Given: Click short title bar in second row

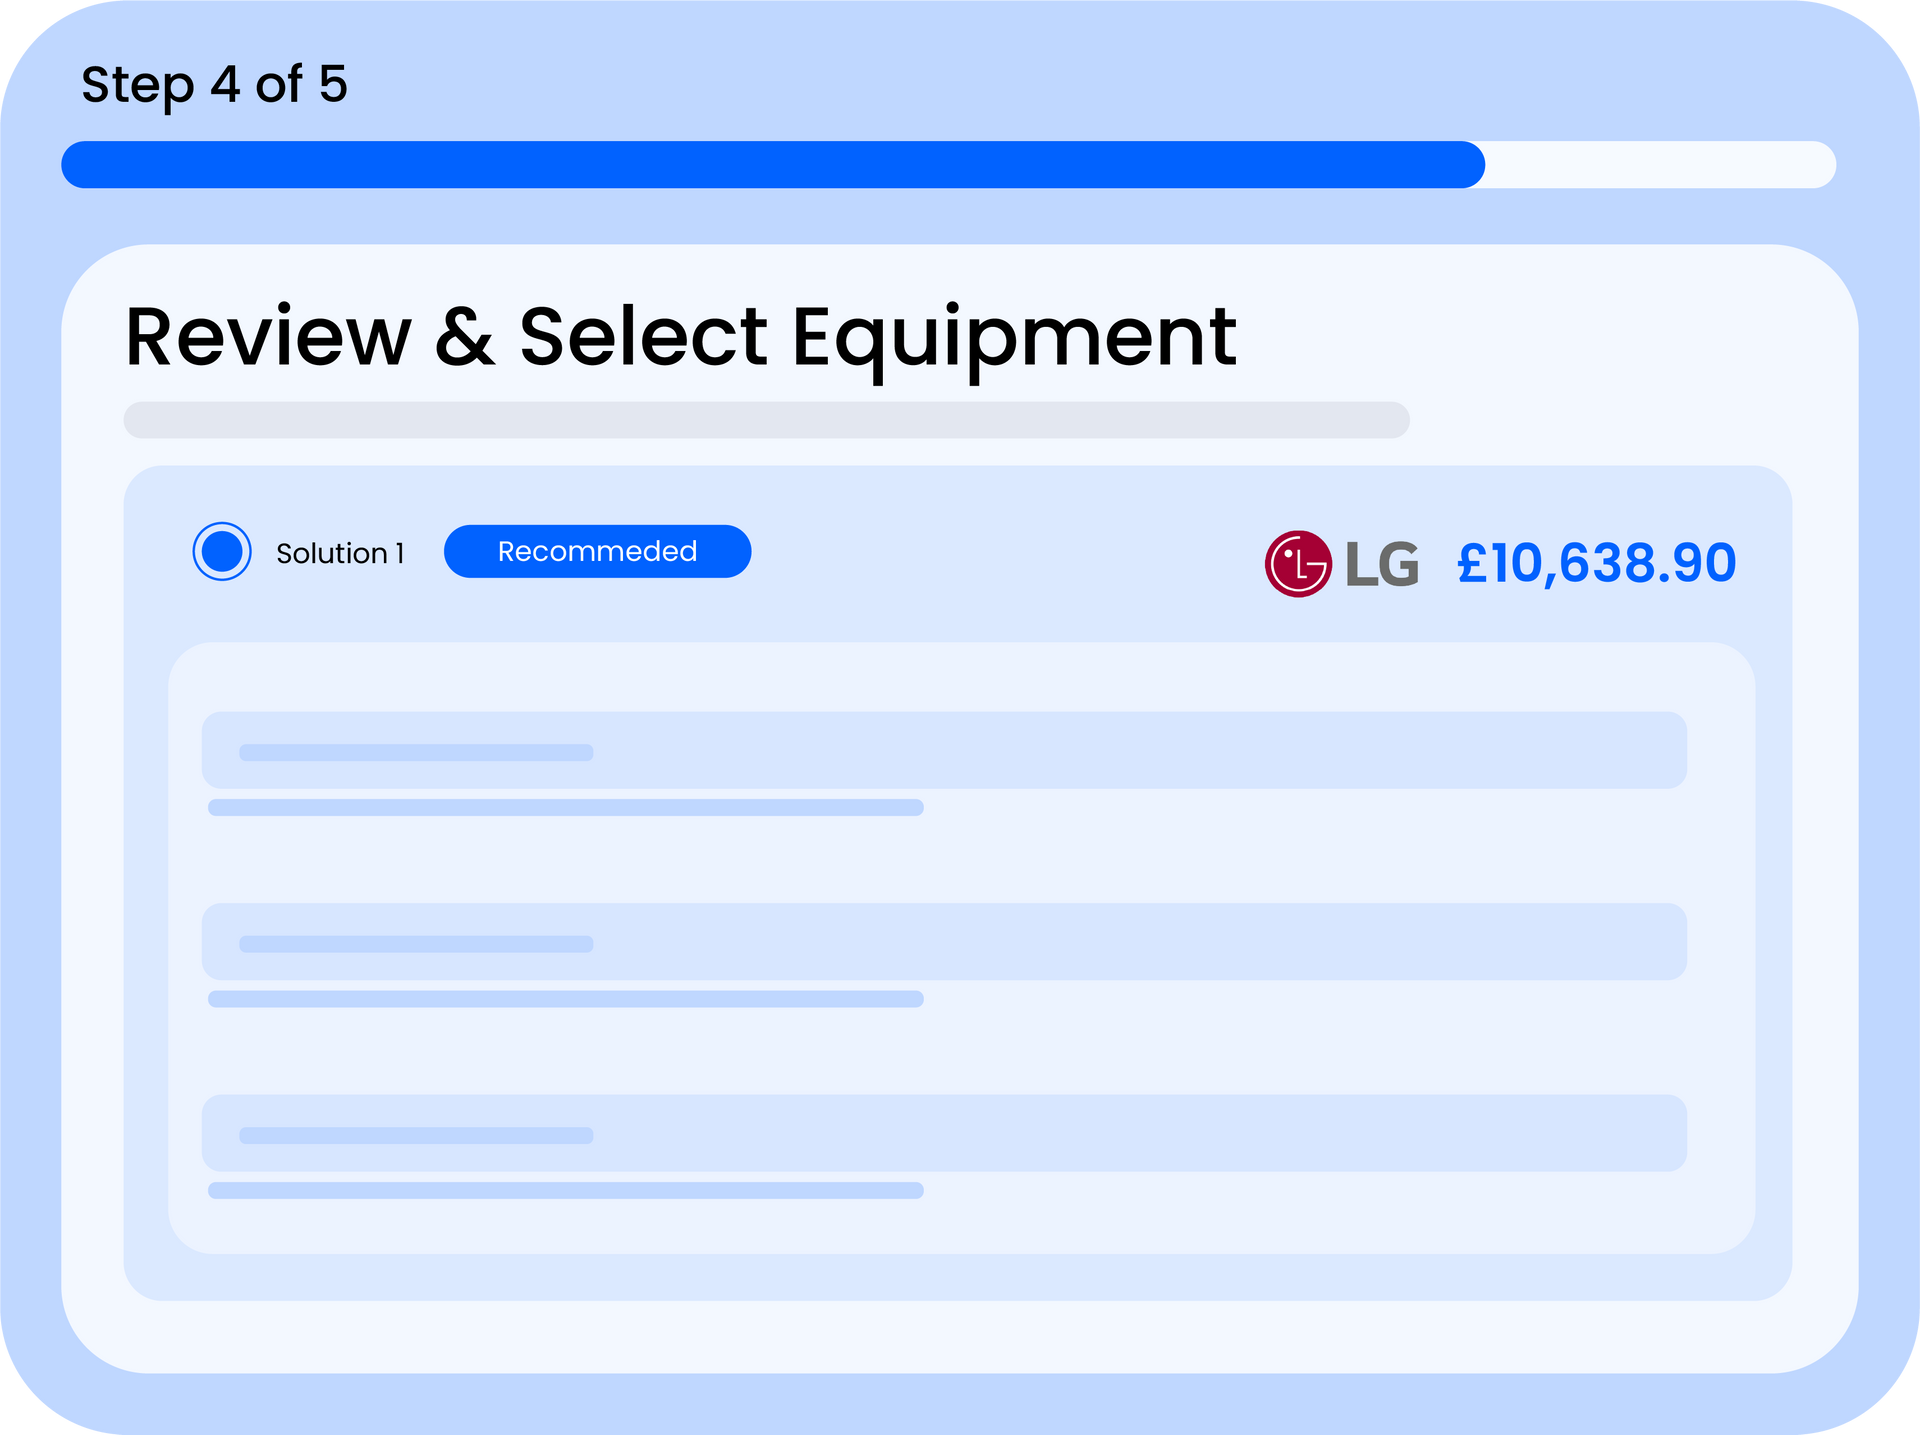Looking at the screenshot, I should [x=416, y=944].
